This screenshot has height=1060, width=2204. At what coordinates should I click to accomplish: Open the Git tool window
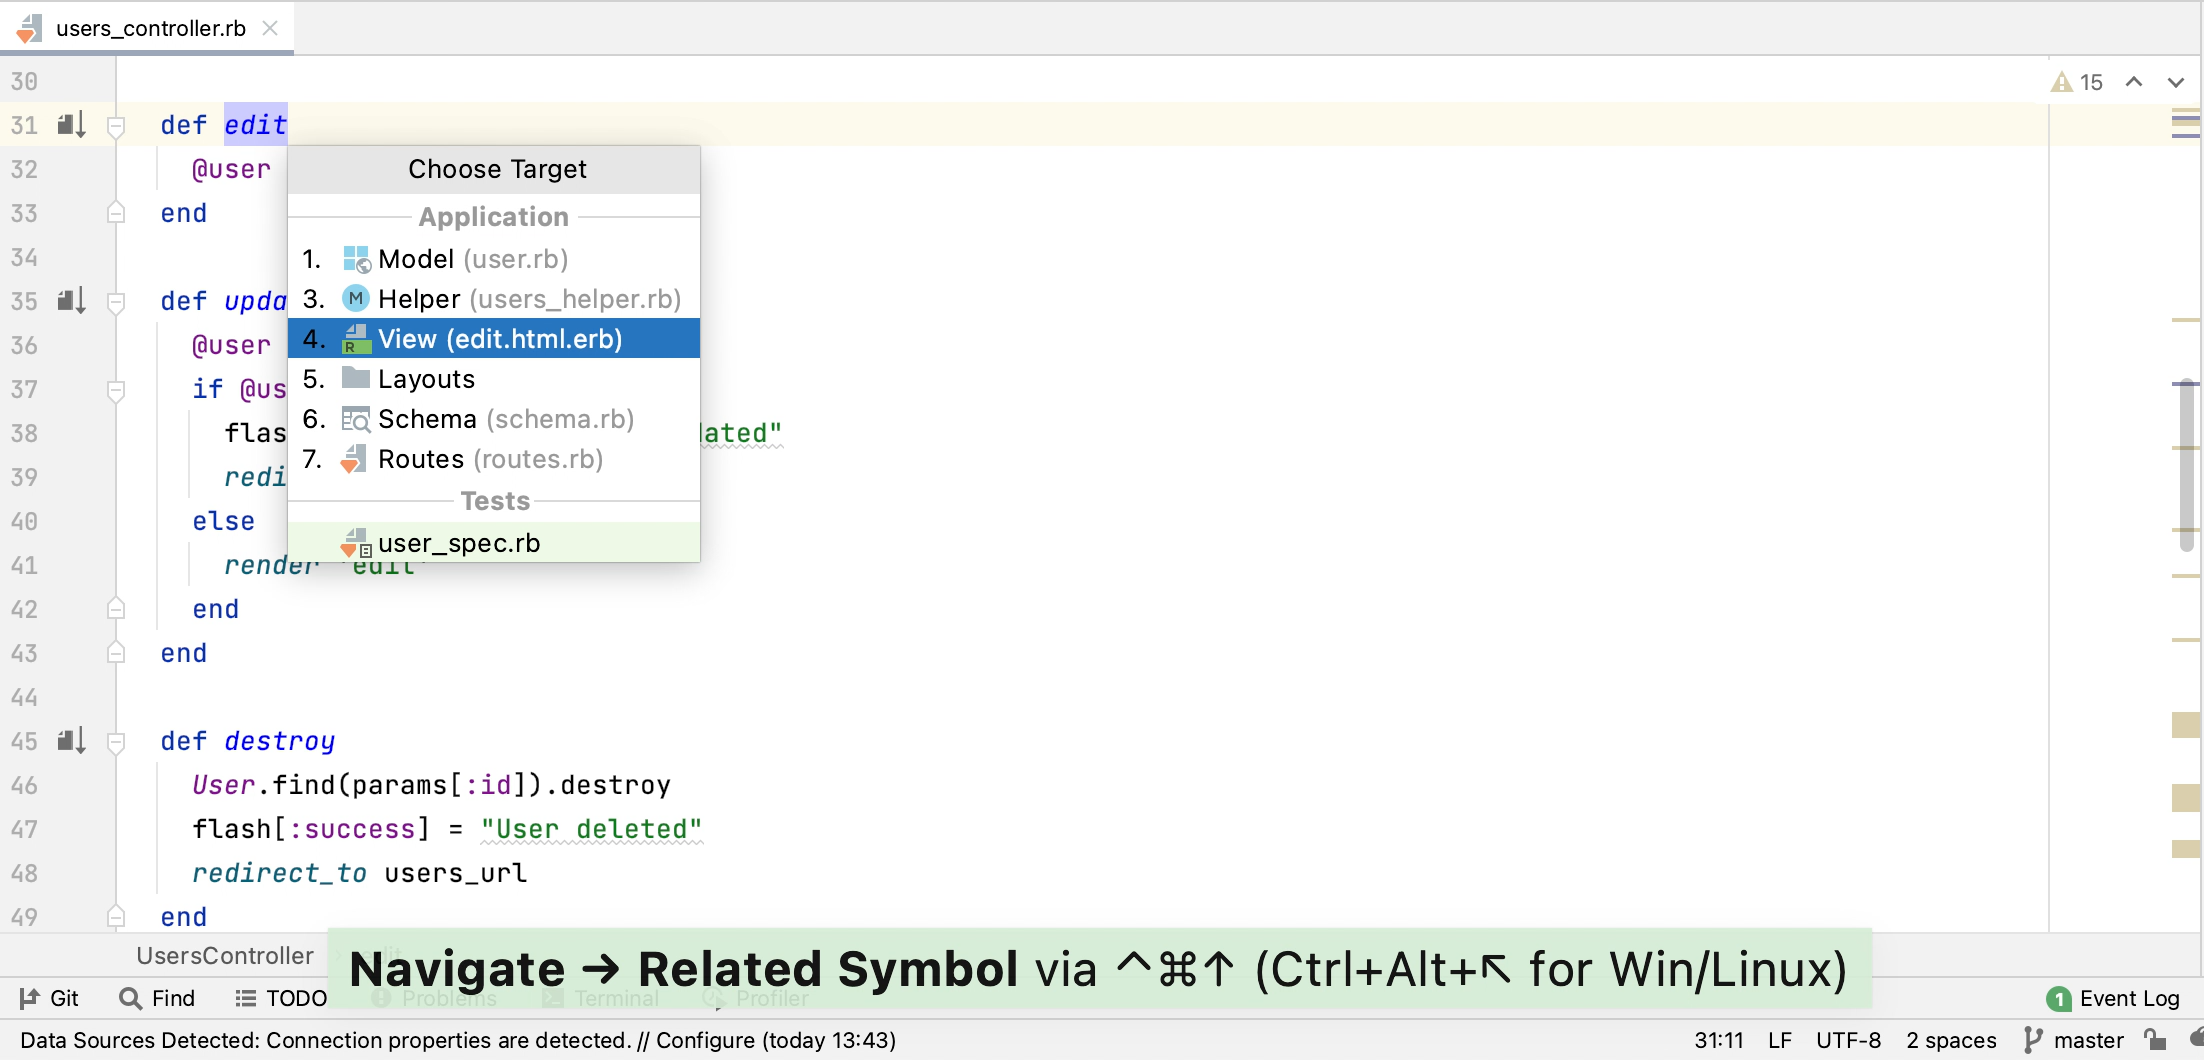[x=49, y=998]
